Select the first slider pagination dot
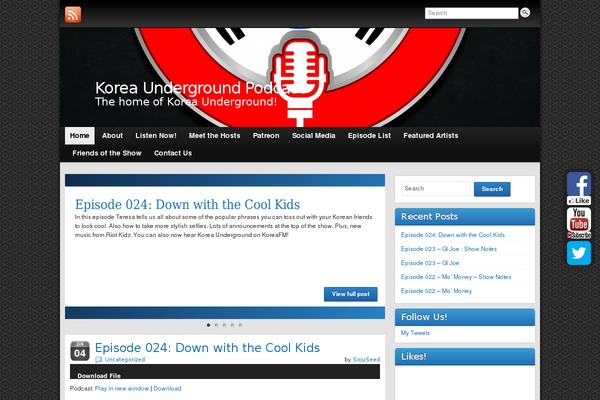The height and width of the screenshot is (400, 600). (x=208, y=325)
